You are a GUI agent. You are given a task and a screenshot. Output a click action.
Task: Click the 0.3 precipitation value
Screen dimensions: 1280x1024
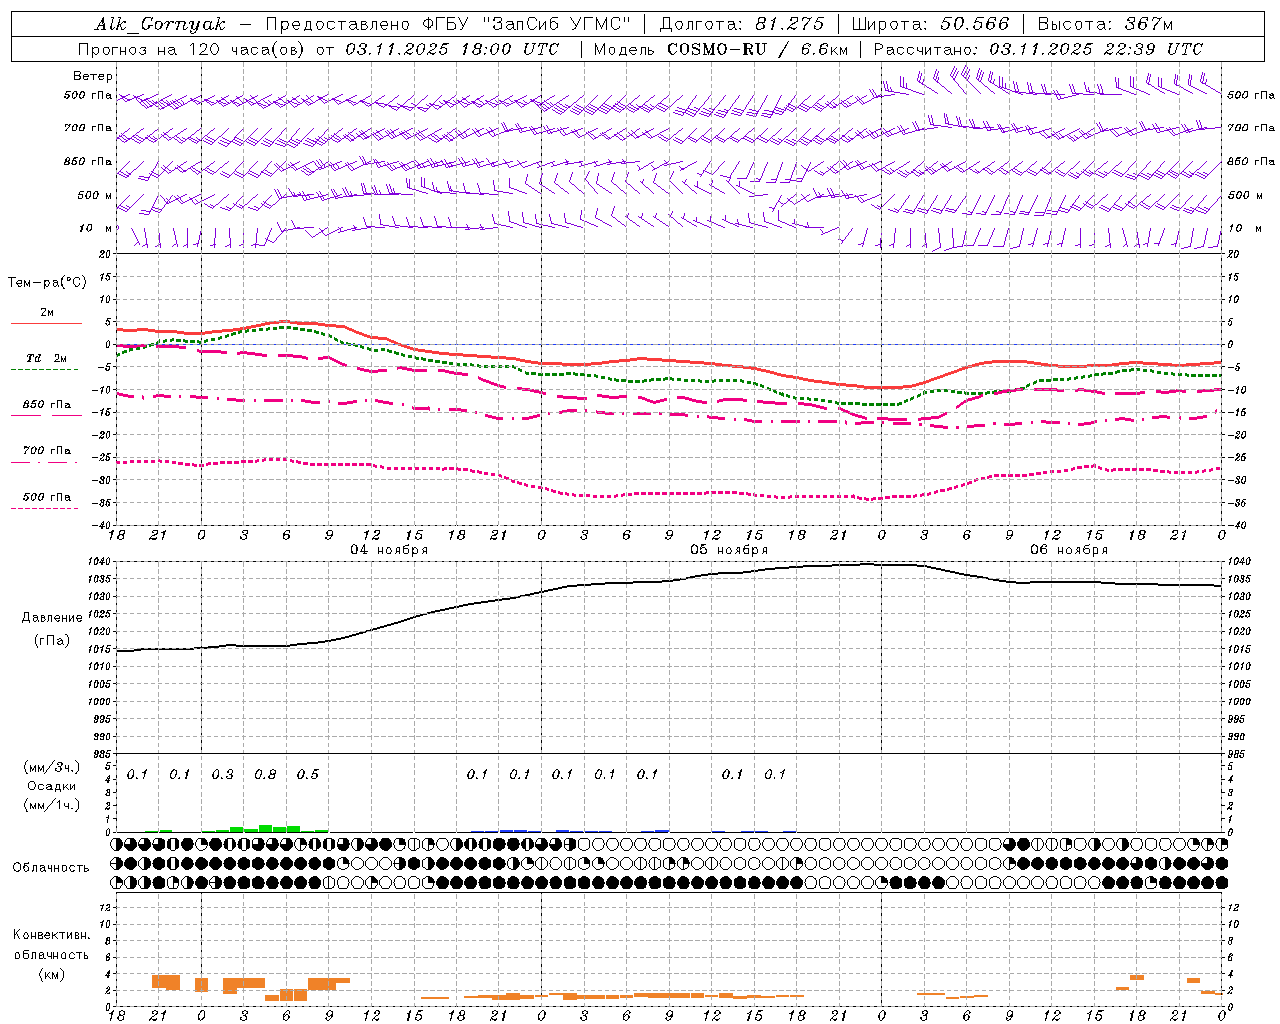pyautogui.click(x=222, y=775)
